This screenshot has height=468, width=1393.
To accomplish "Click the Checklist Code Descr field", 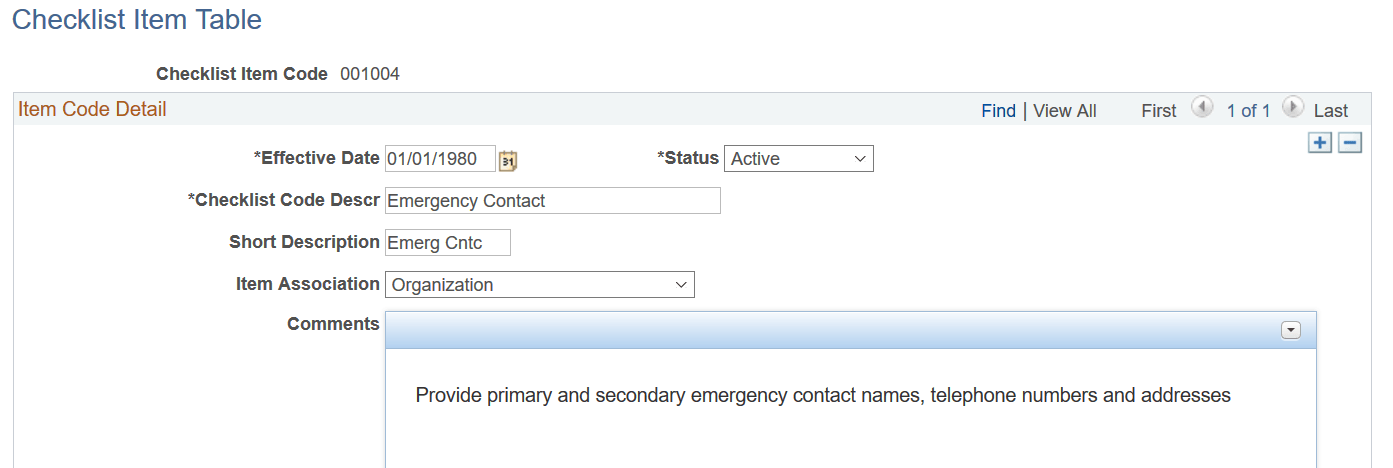I will (x=552, y=201).
